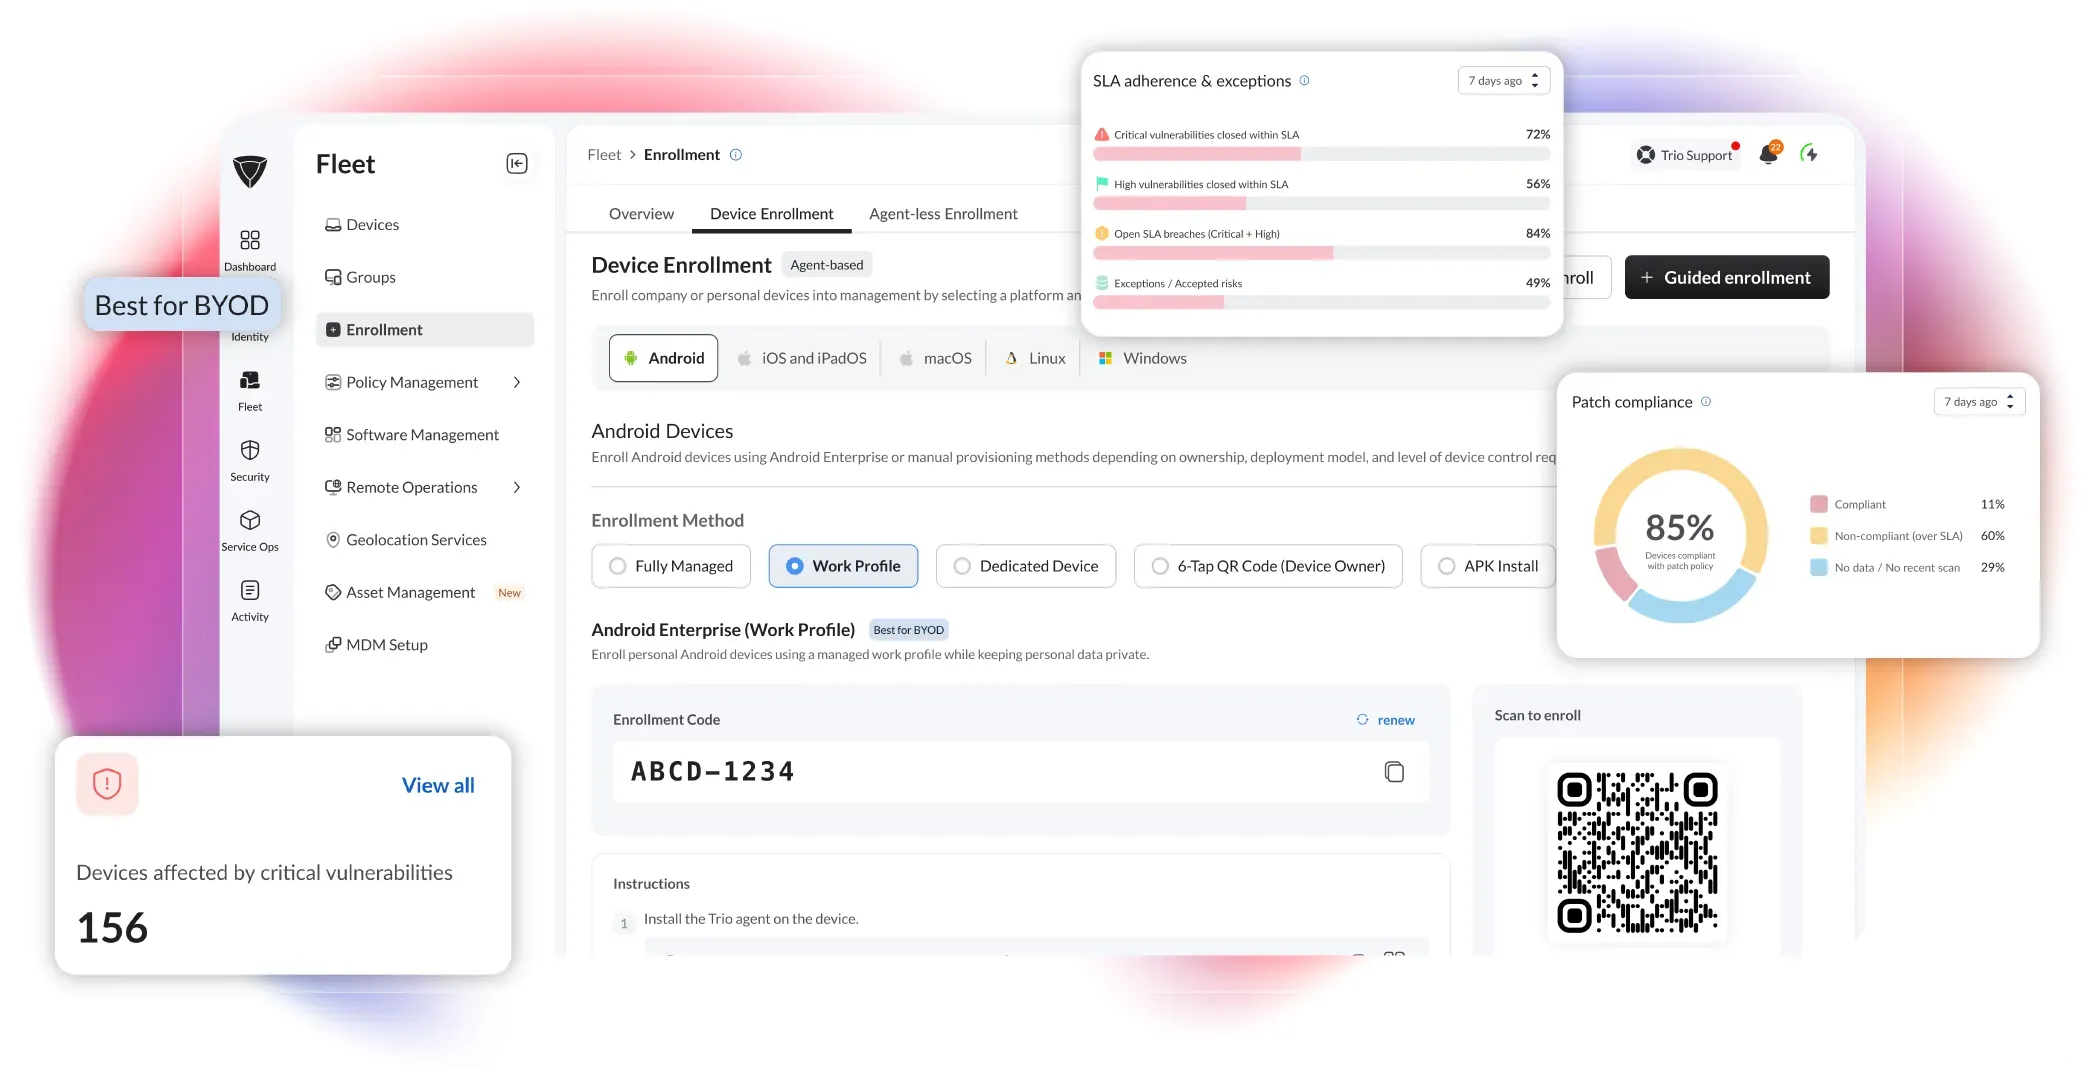Viewport: 2085px width, 1068px height.
Task: Click the info icon beside Patch compliance
Action: [x=1706, y=401]
